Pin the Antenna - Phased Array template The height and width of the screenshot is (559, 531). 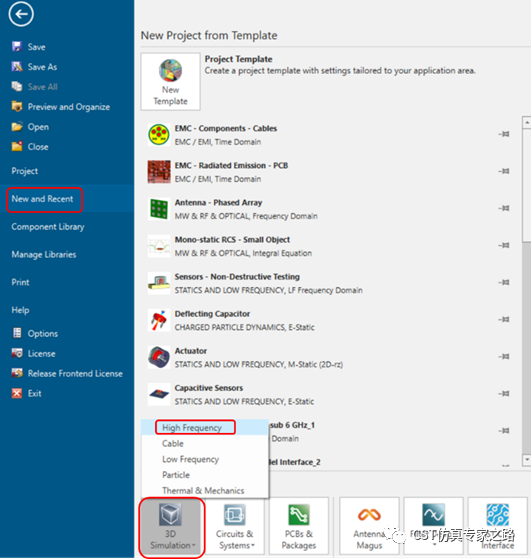[x=504, y=208]
